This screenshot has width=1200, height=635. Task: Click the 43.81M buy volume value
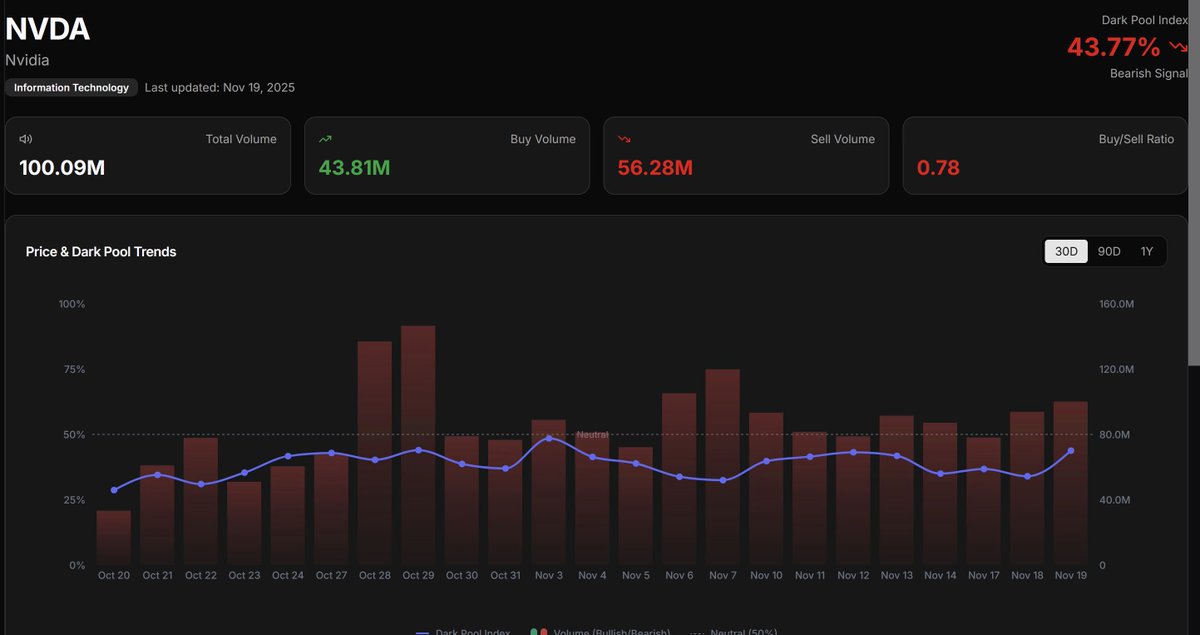[x=354, y=168]
